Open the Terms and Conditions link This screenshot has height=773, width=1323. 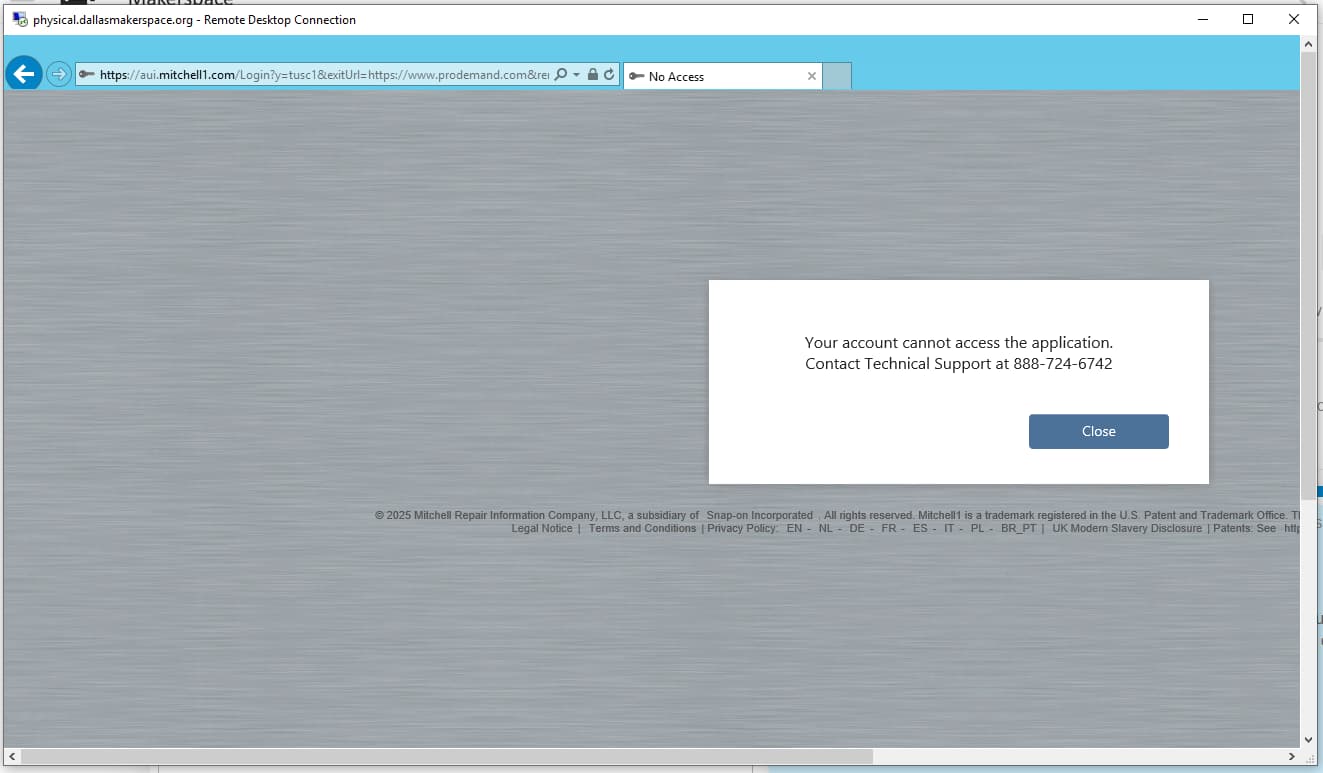click(642, 528)
